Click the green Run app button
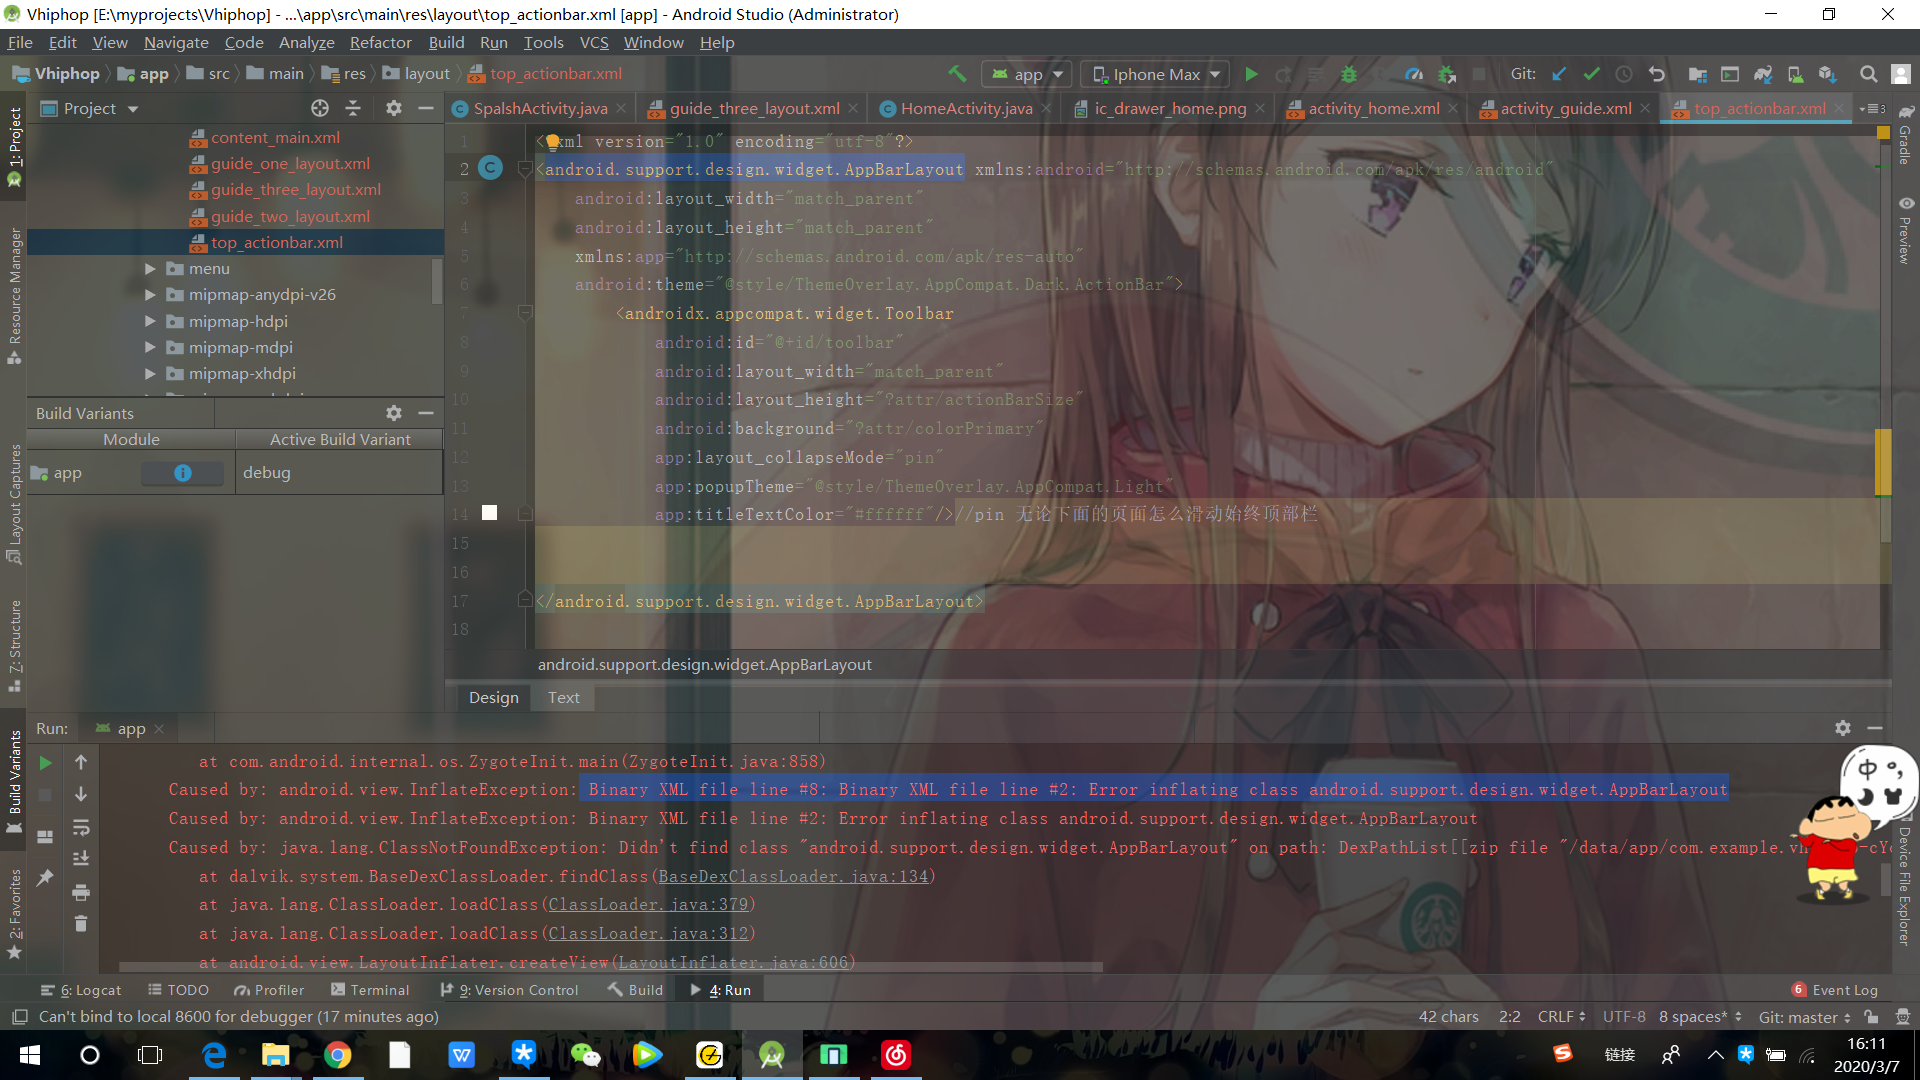The height and width of the screenshot is (1080, 1920). (x=1251, y=74)
